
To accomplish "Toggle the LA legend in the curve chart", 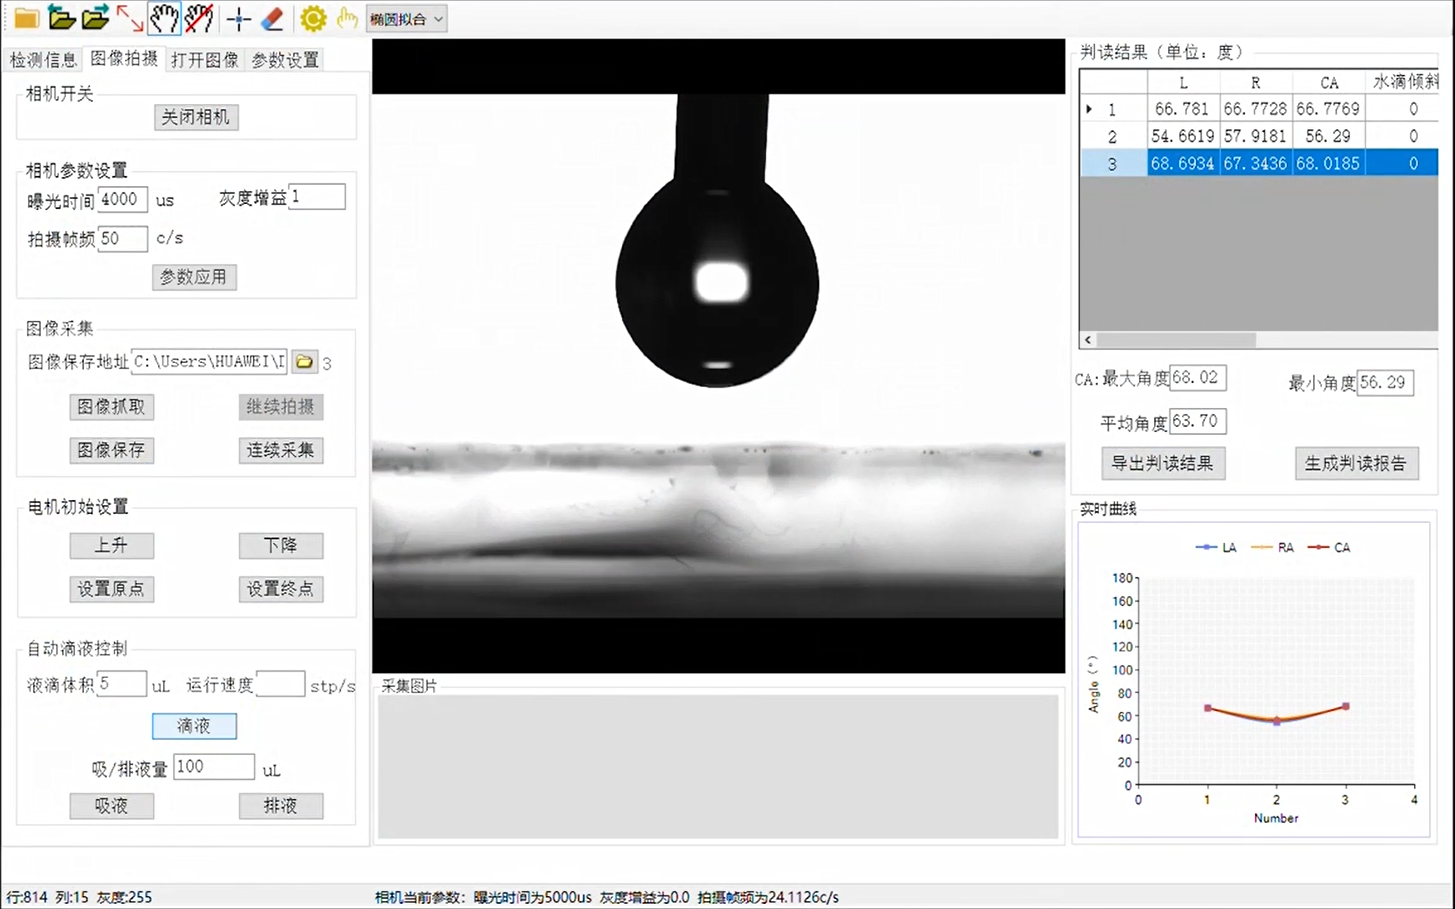I will click(1216, 547).
